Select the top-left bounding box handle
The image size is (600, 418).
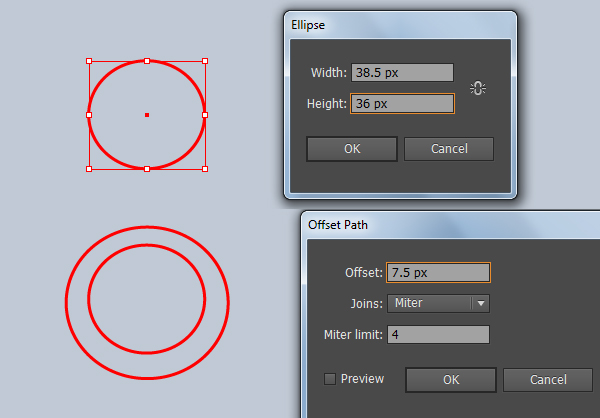point(89,61)
